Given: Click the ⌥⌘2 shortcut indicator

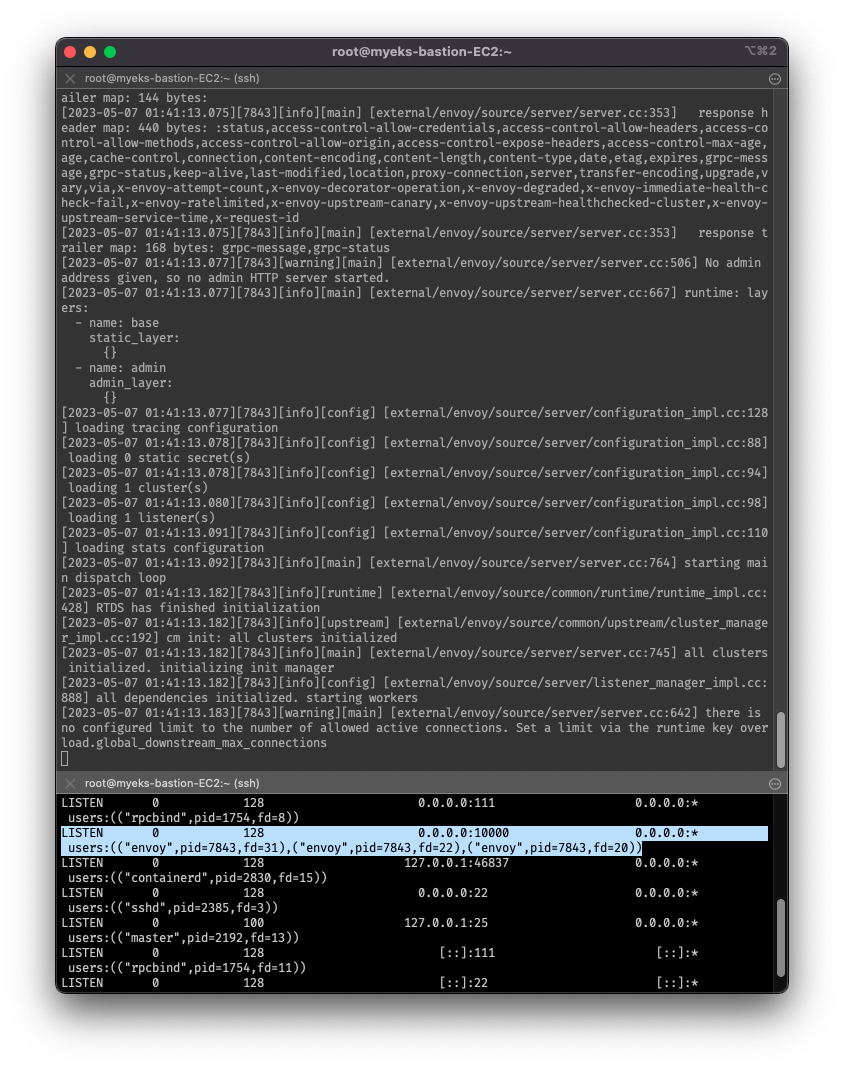Looking at the screenshot, I should 760,51.
